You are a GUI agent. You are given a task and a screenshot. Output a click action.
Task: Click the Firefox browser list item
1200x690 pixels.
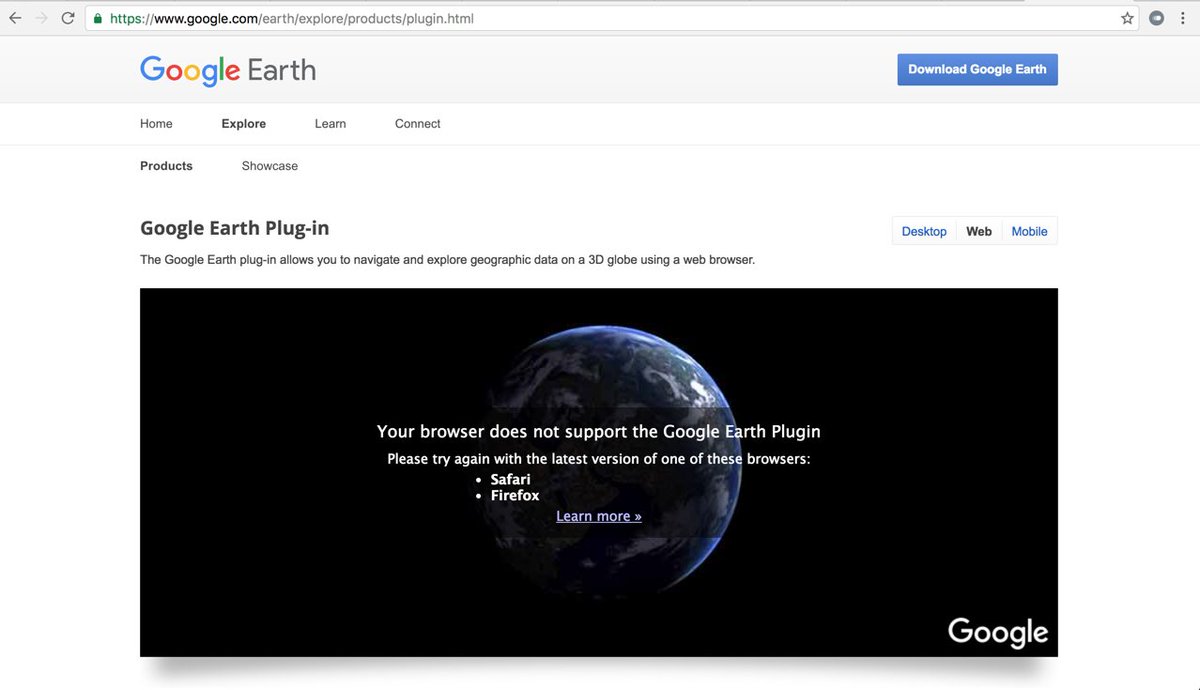tap(515, 495)
